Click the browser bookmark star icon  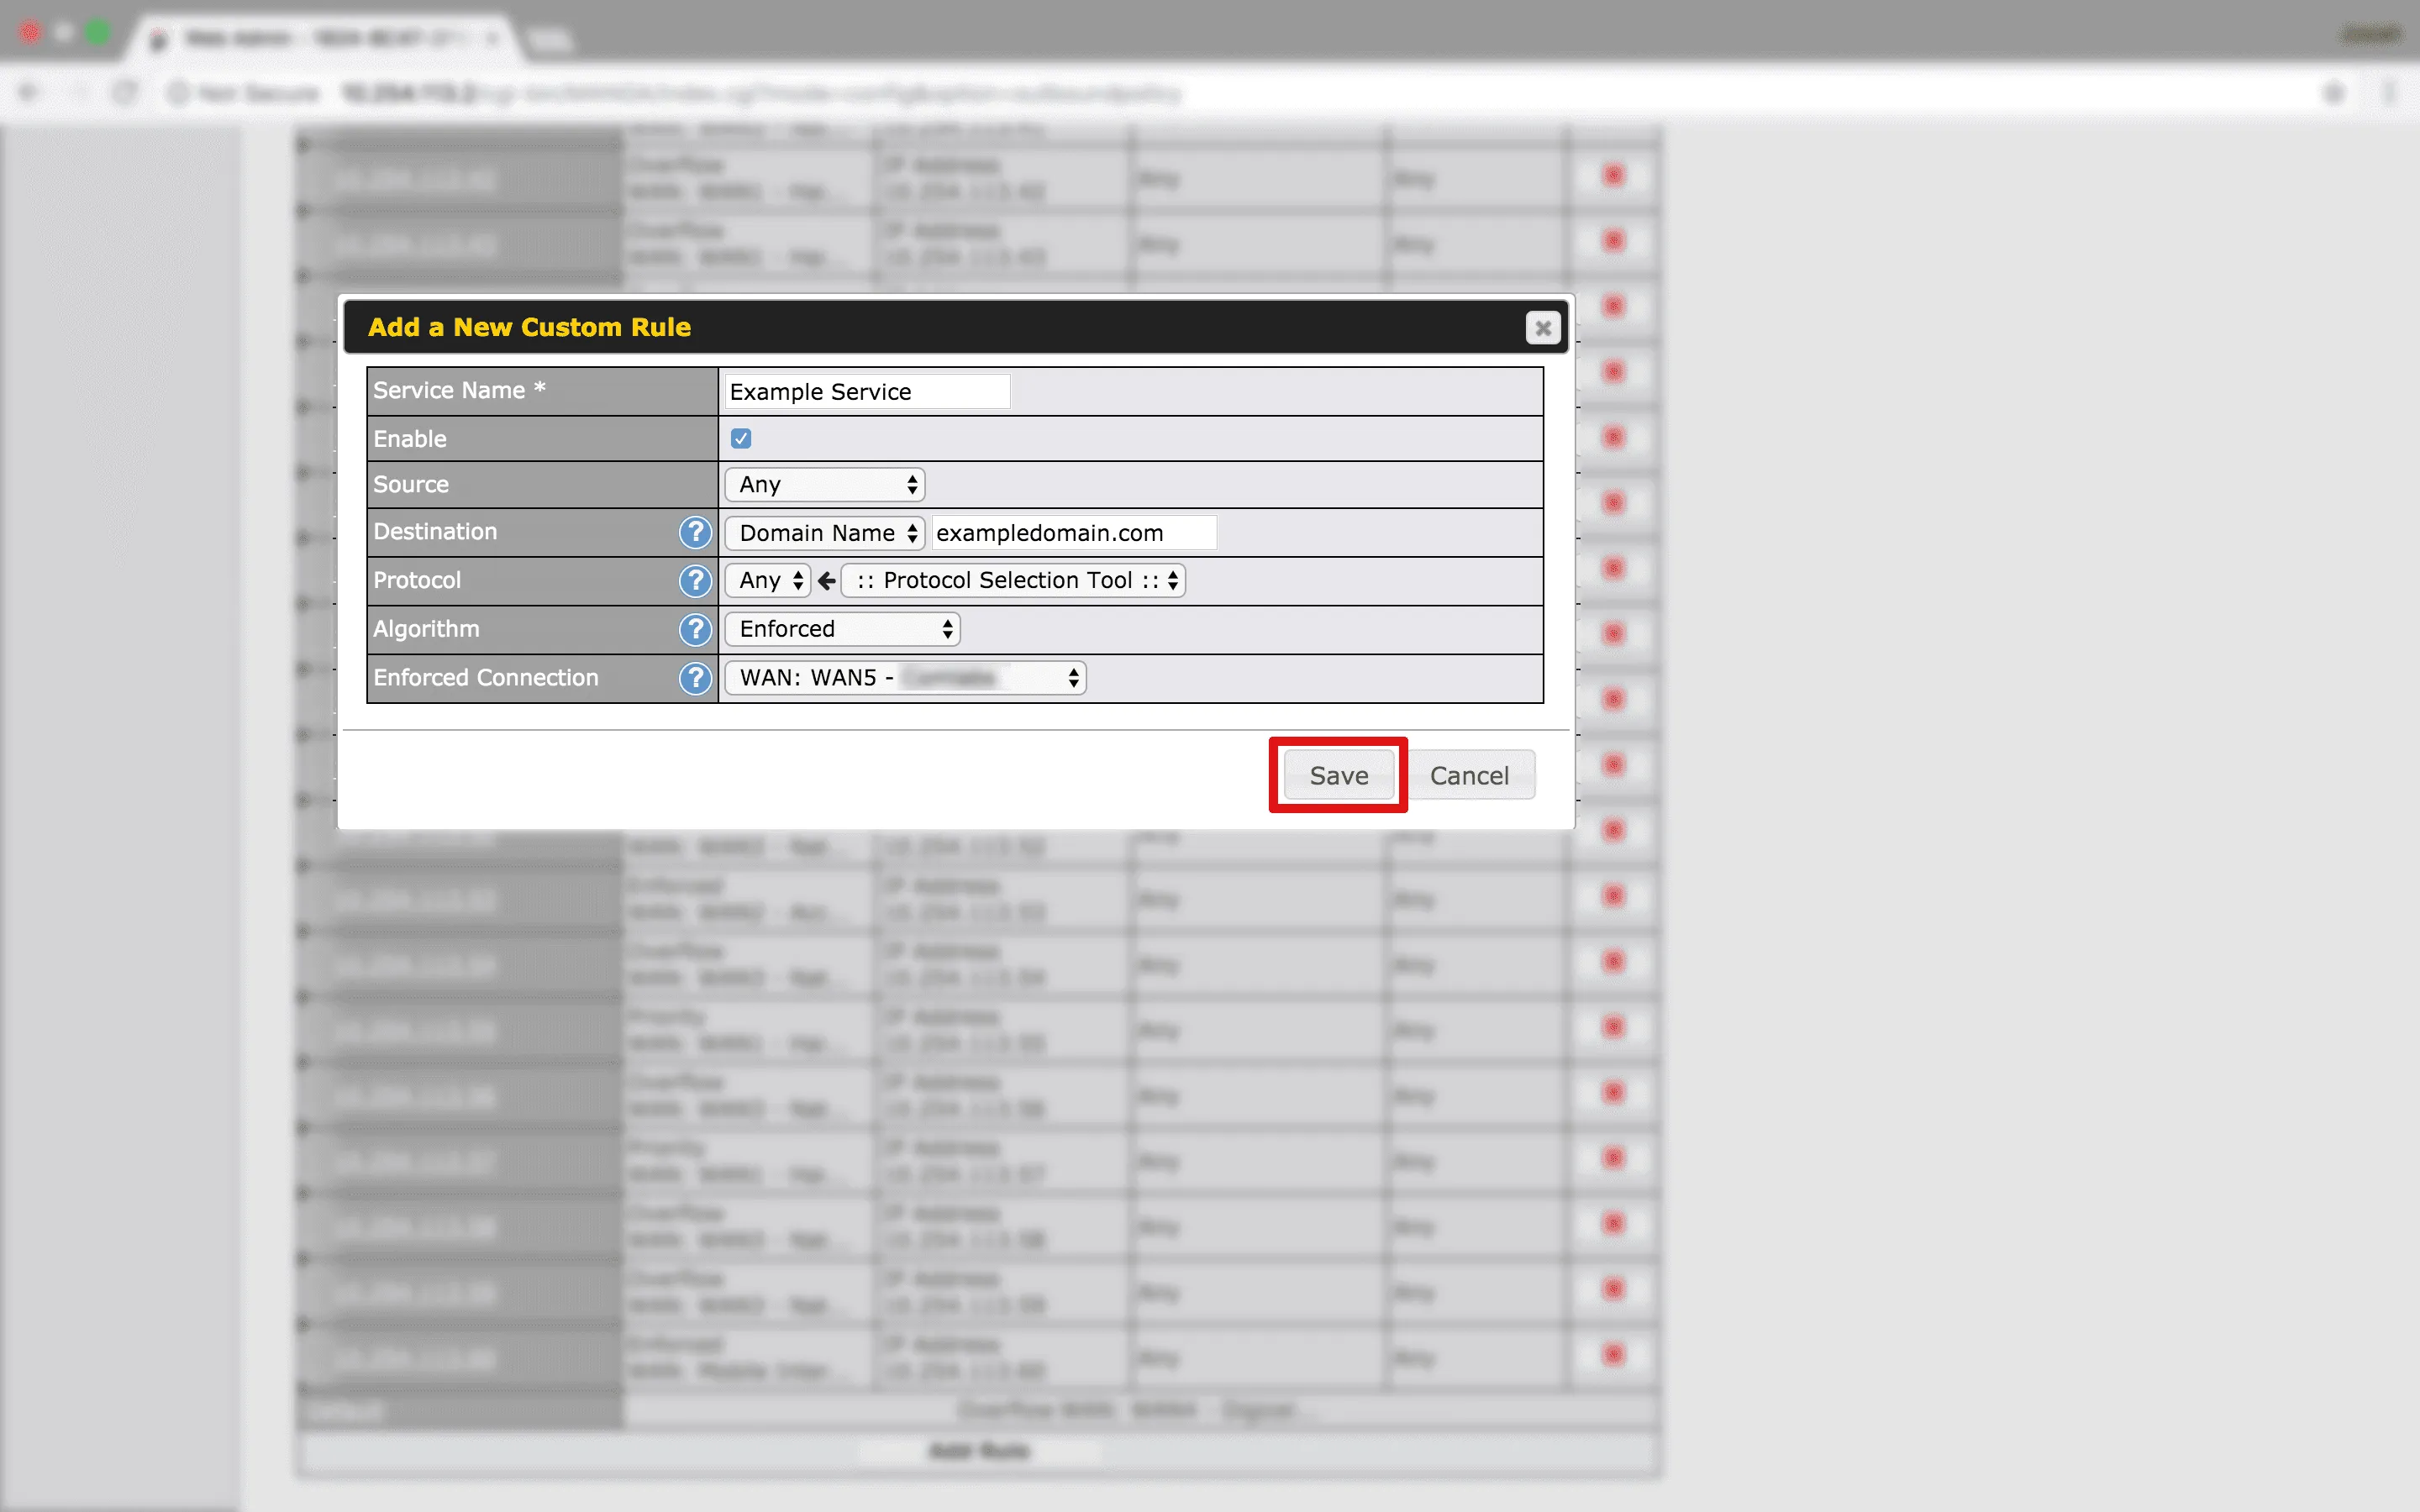(2334, 93)
